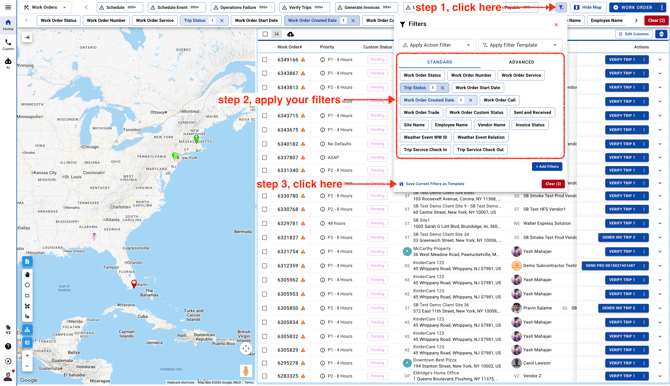Check the box for work order 6305850
Viewport: 670px width, 386px height.
[265, 308]
